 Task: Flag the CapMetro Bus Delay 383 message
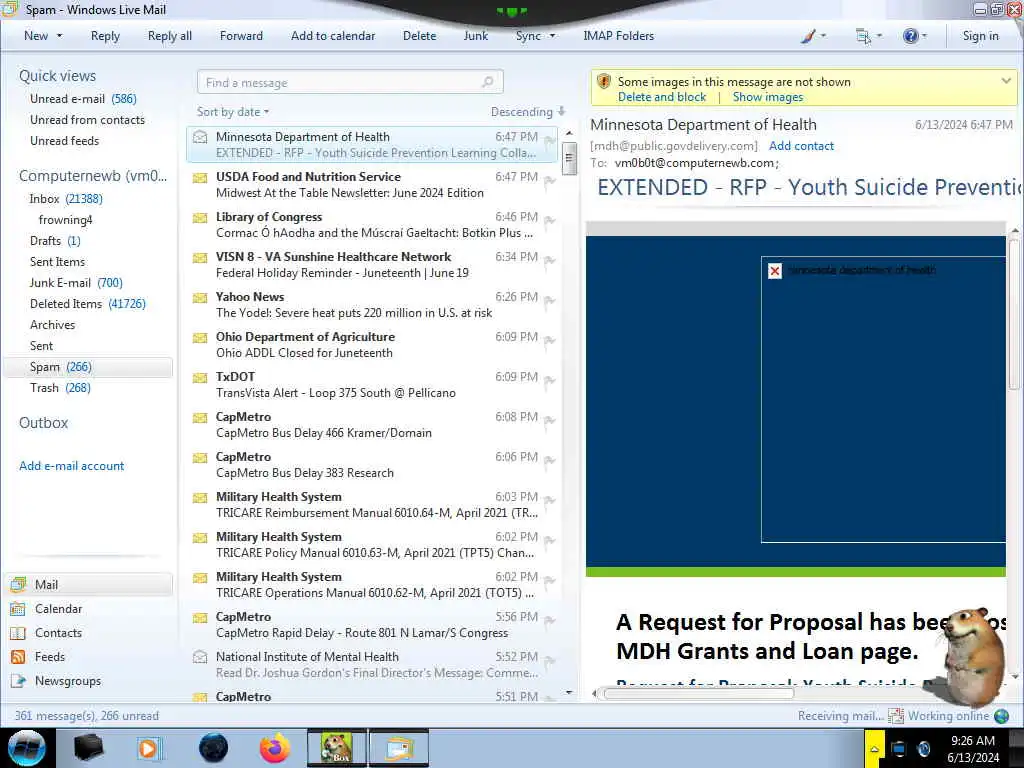(550, 461)
